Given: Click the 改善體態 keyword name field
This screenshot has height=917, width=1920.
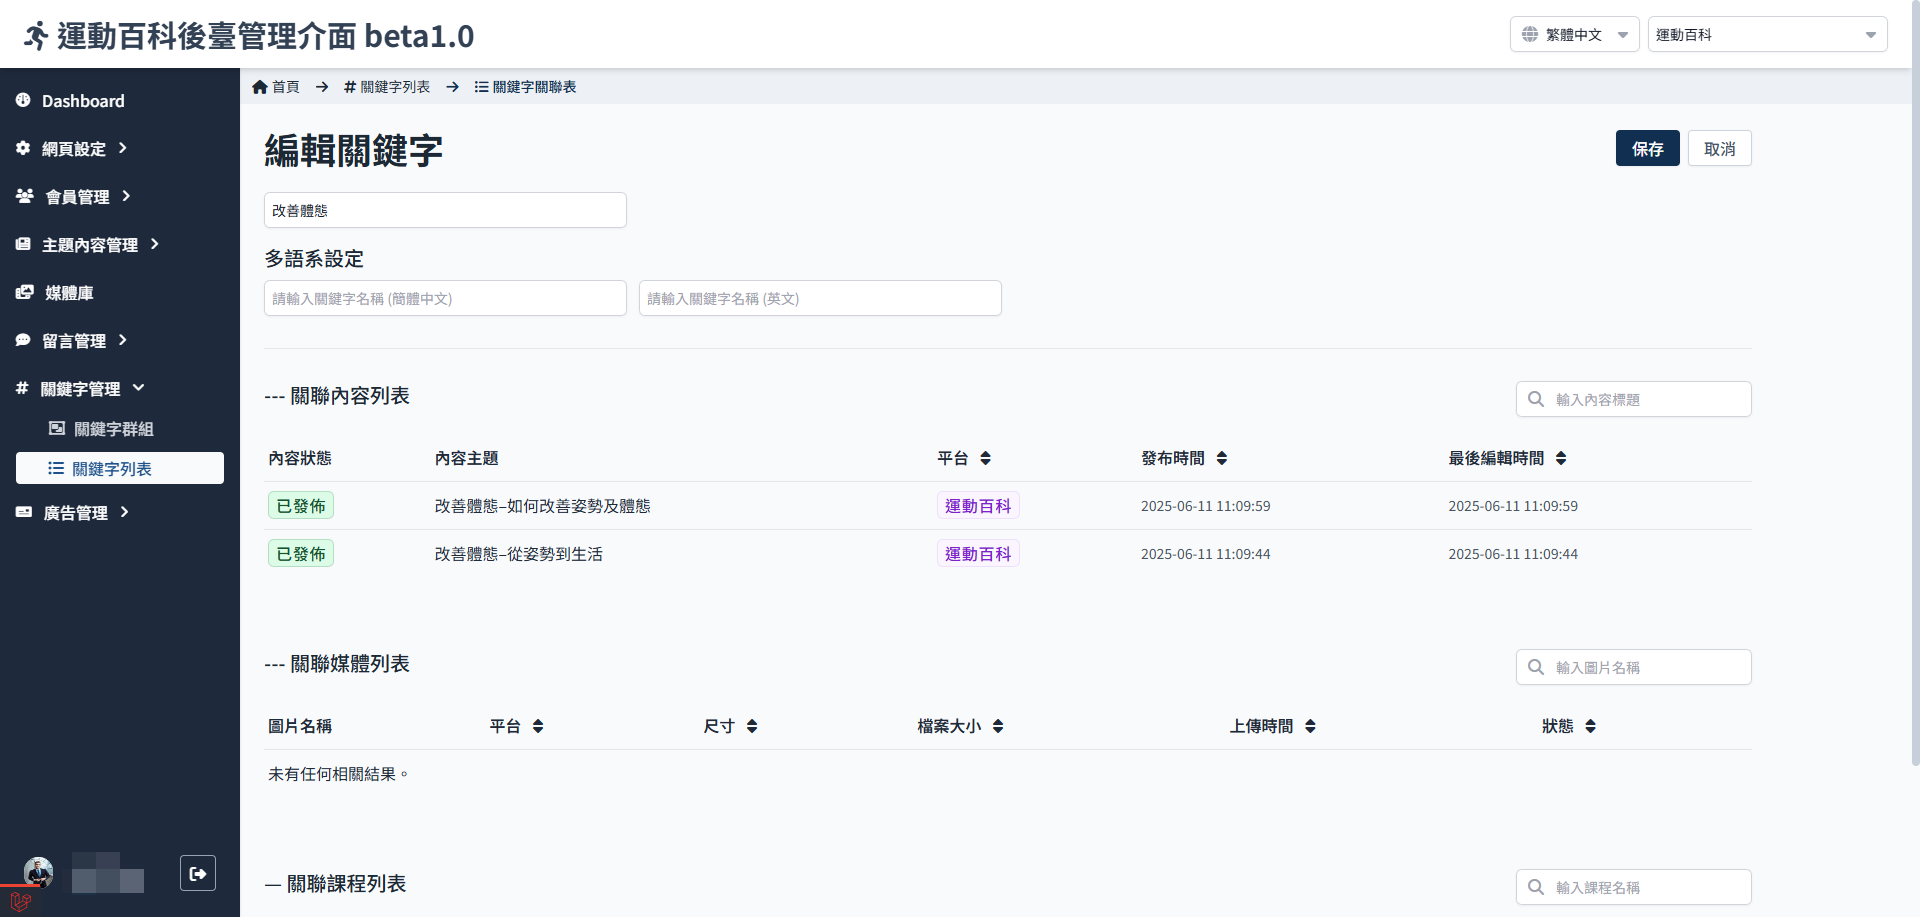Looking at the screenshot, I should [445, 210].
